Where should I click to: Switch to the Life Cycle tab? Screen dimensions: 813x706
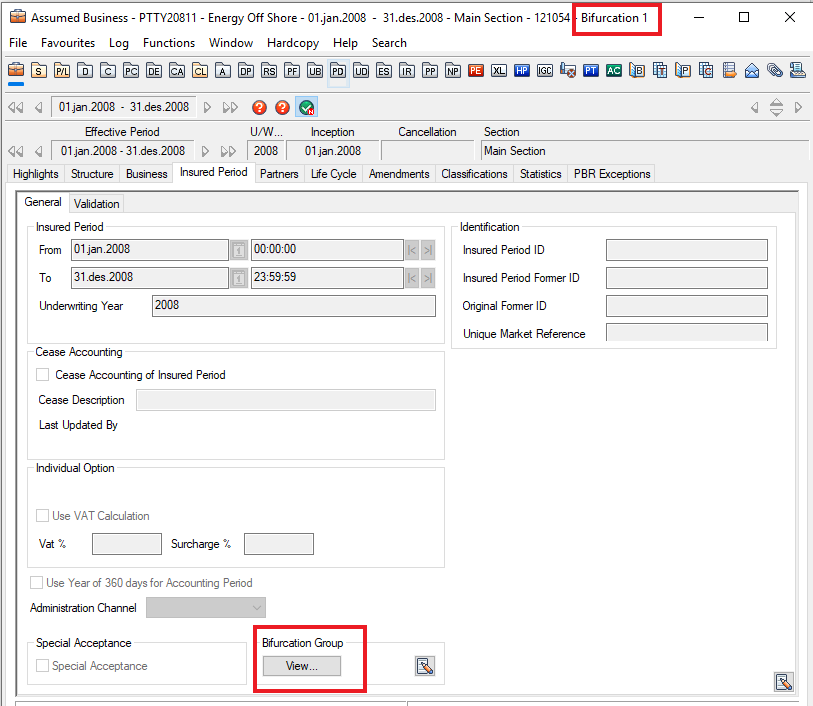(333, 174)
